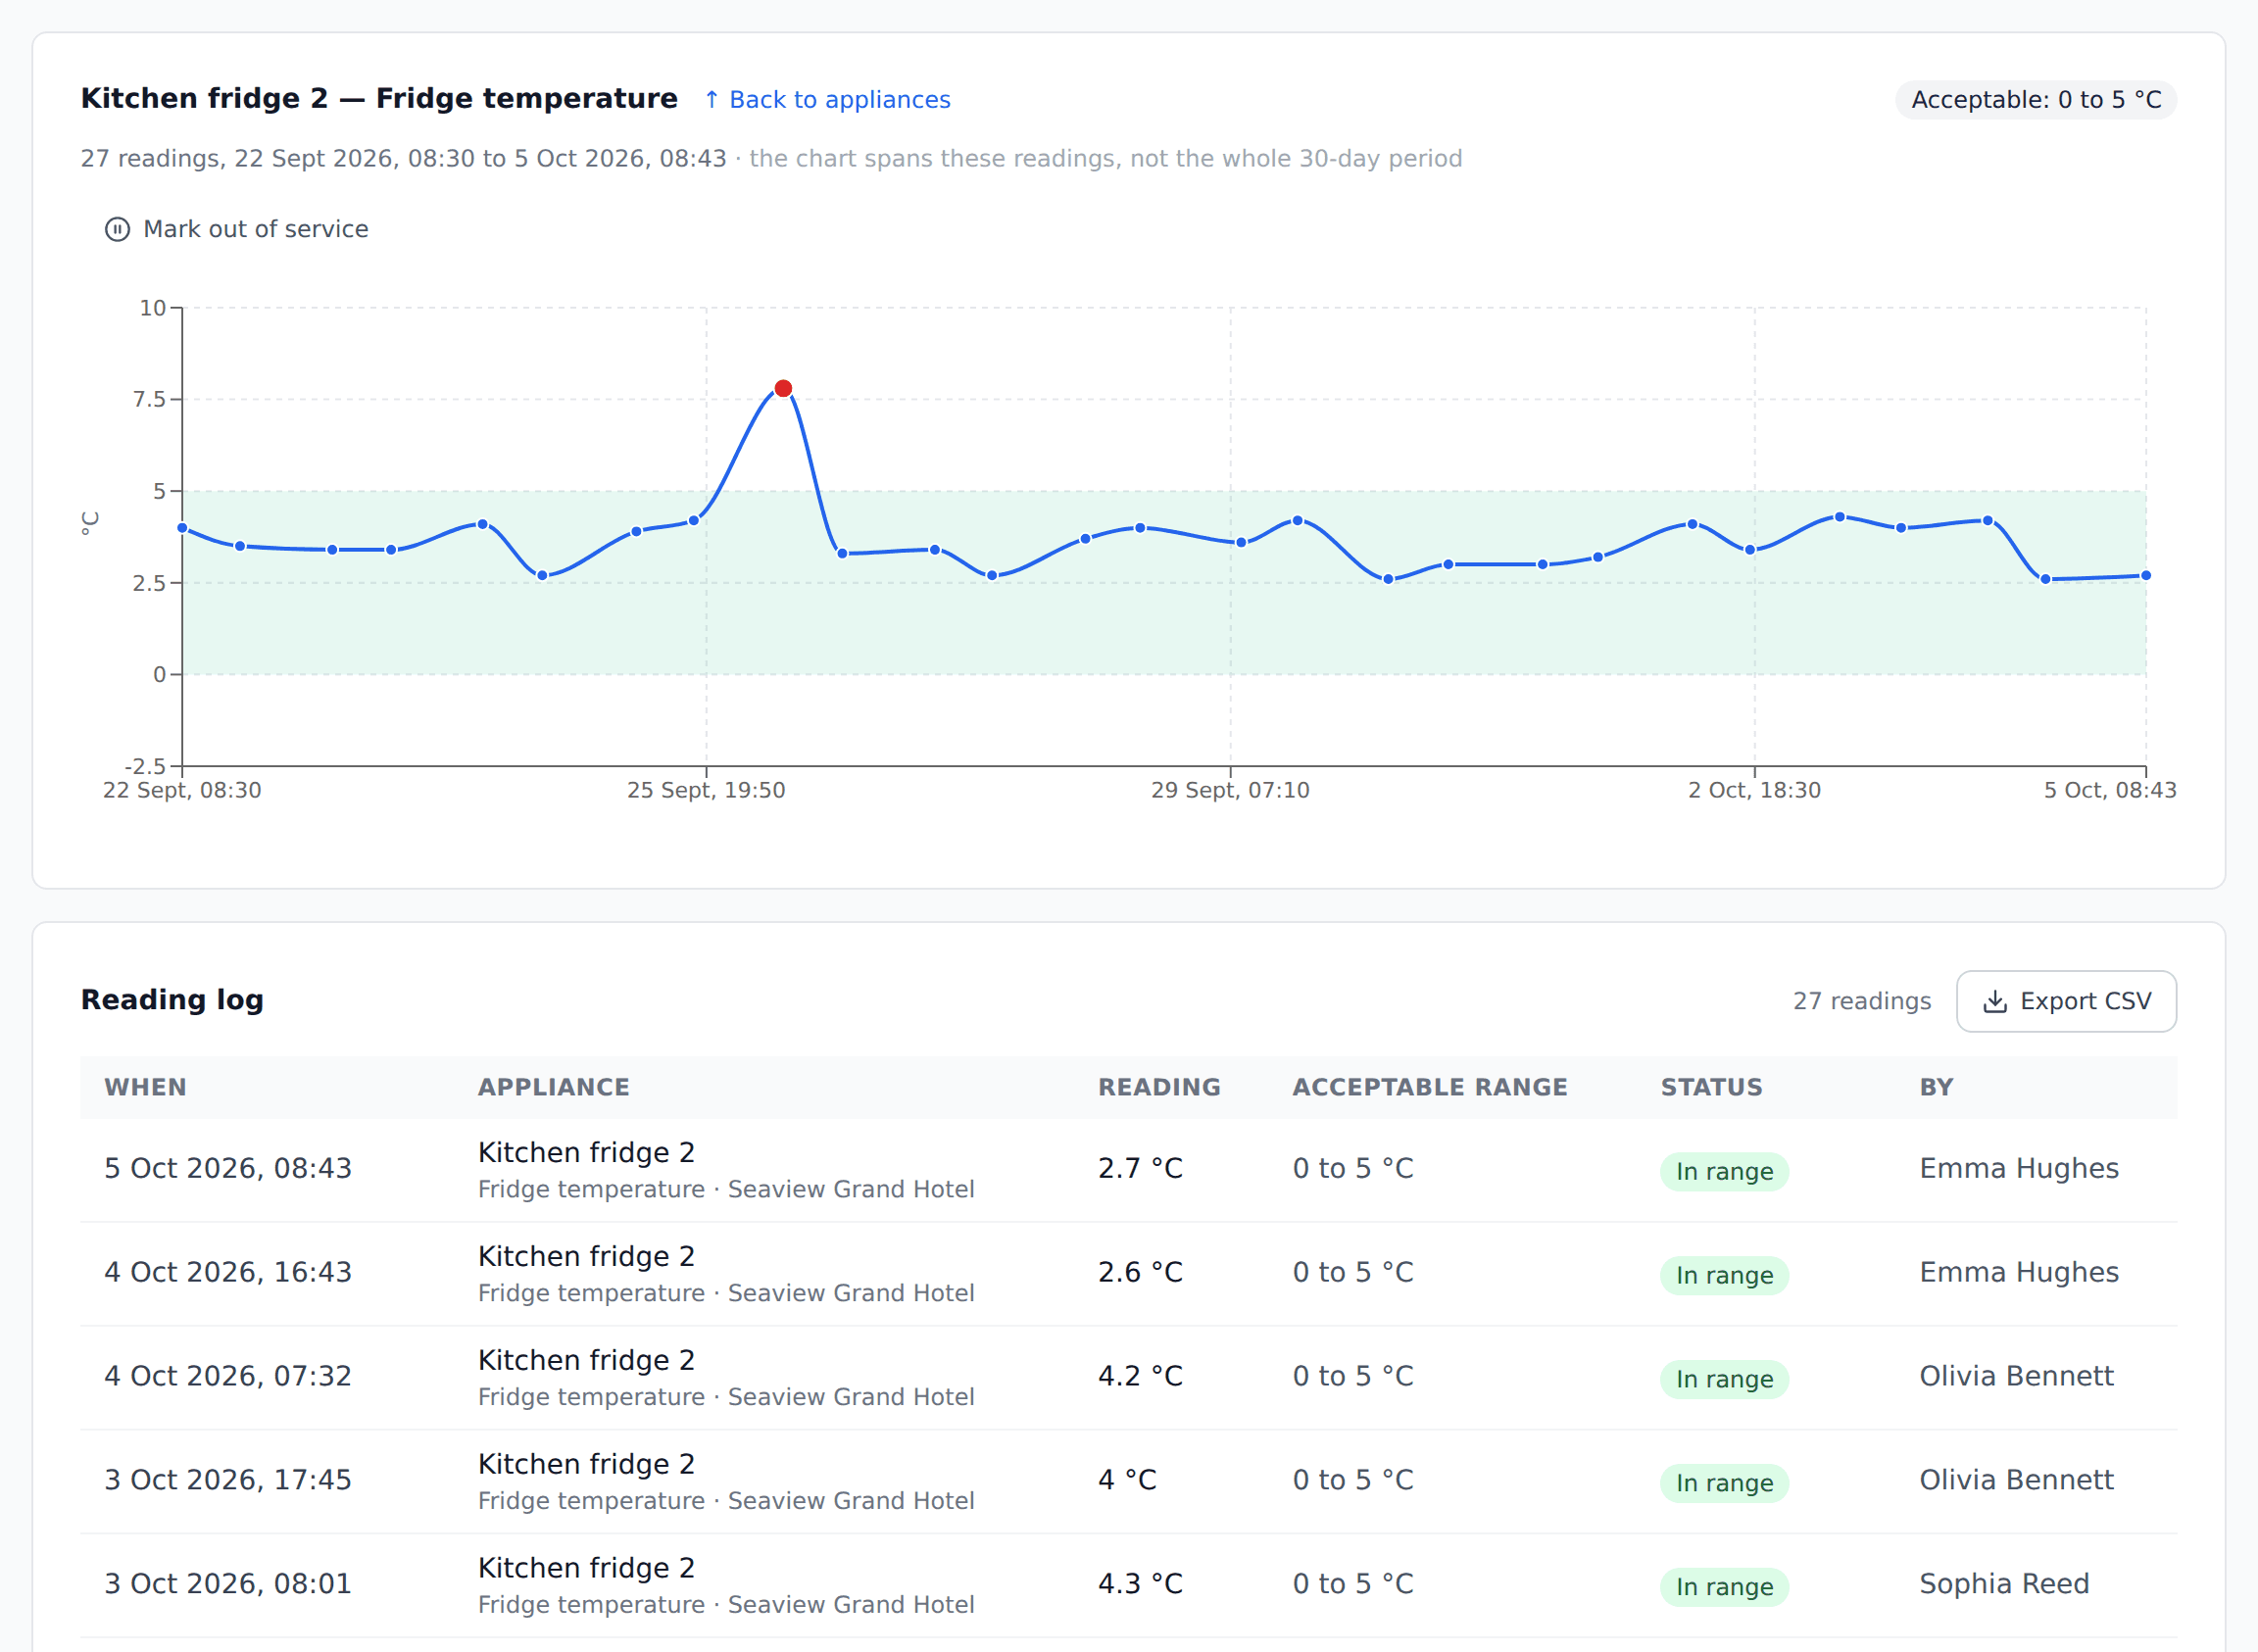Image resolution: width=2258 pixels, height=1652 pixels.
Task: Click In range badge in the 08:43 row
Action: 1724,1171
